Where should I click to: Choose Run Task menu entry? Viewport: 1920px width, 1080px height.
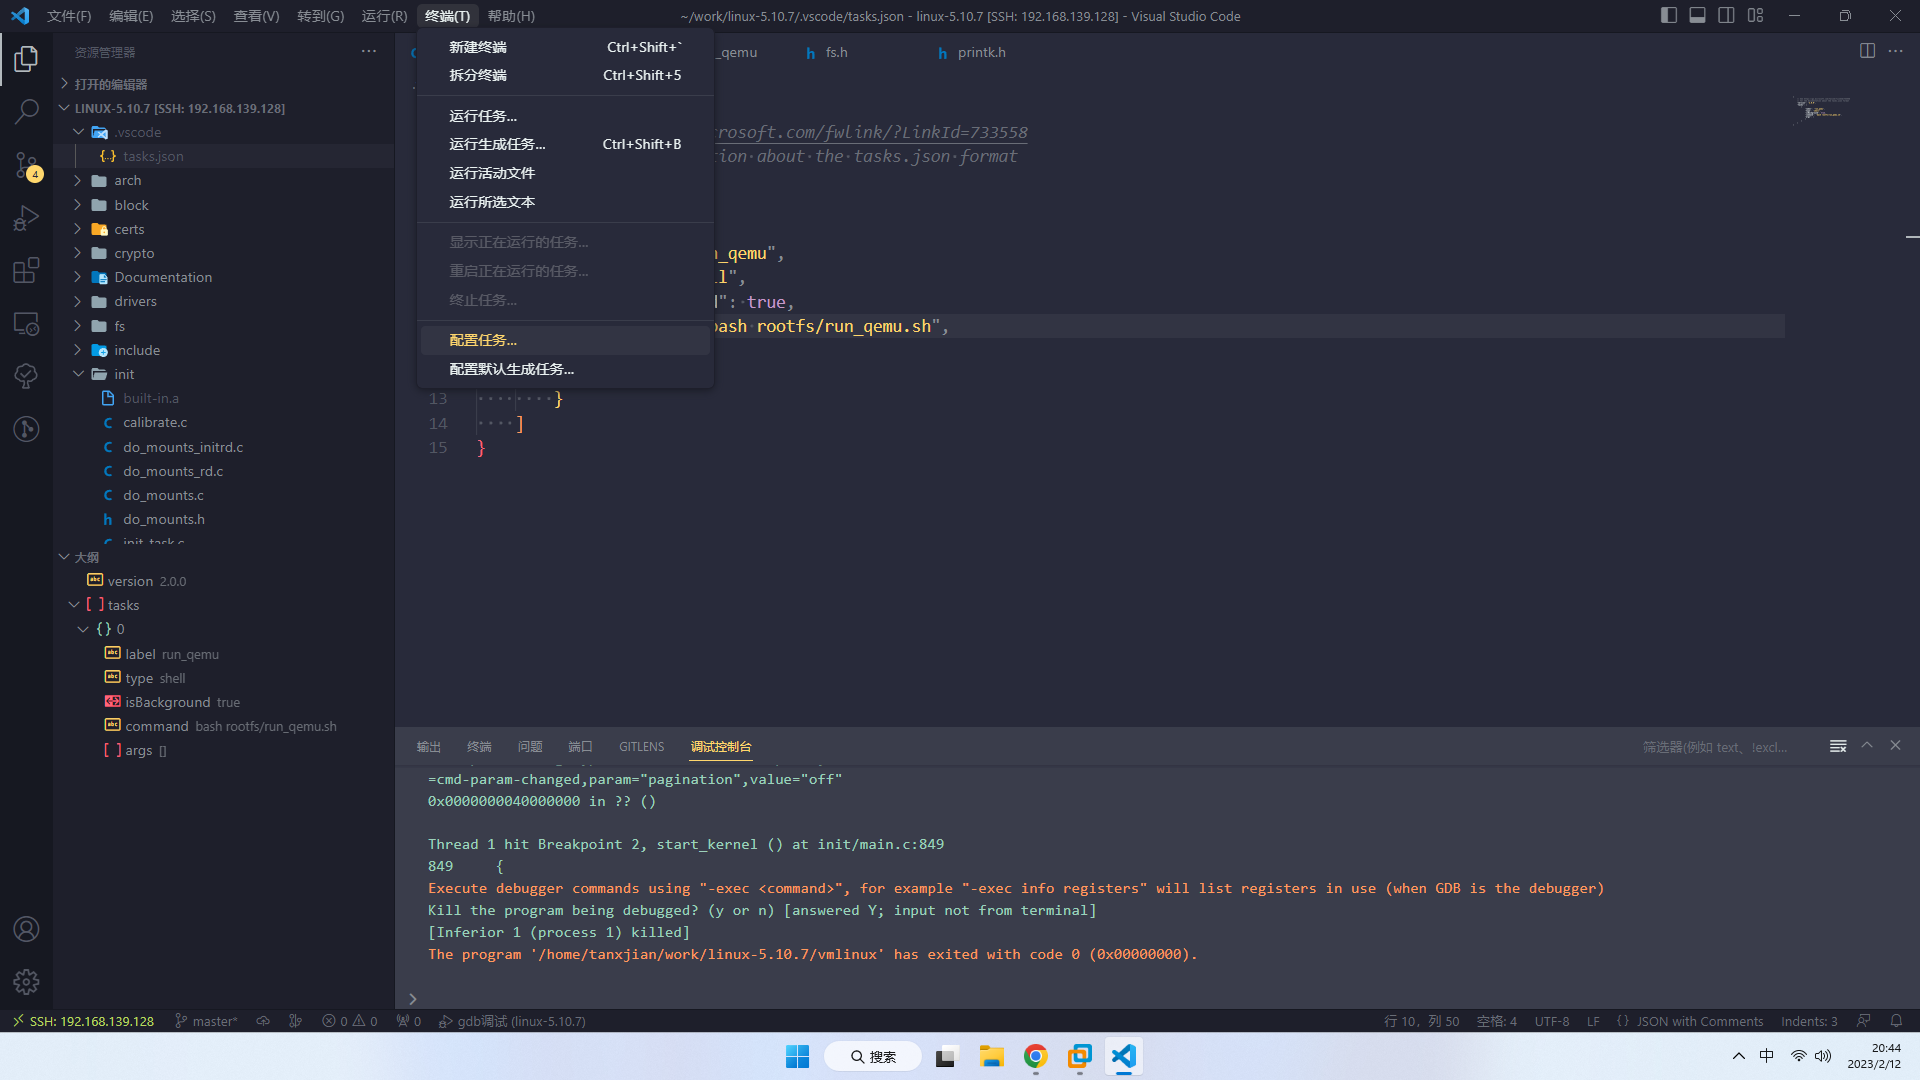(565, 116)
